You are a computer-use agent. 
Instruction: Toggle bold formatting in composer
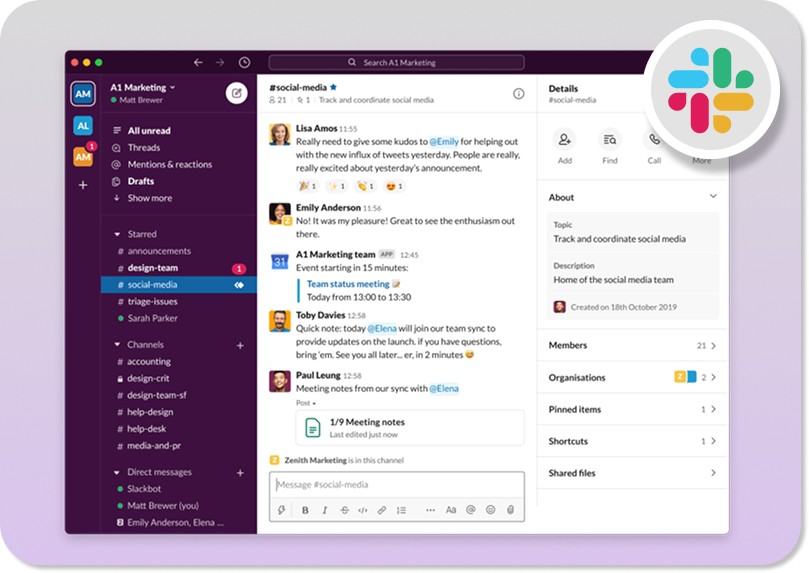pos(305,510)
